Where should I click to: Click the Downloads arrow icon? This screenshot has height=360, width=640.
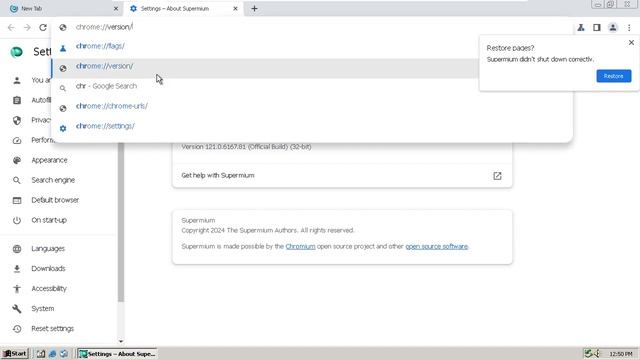click(x=17, y=269)
